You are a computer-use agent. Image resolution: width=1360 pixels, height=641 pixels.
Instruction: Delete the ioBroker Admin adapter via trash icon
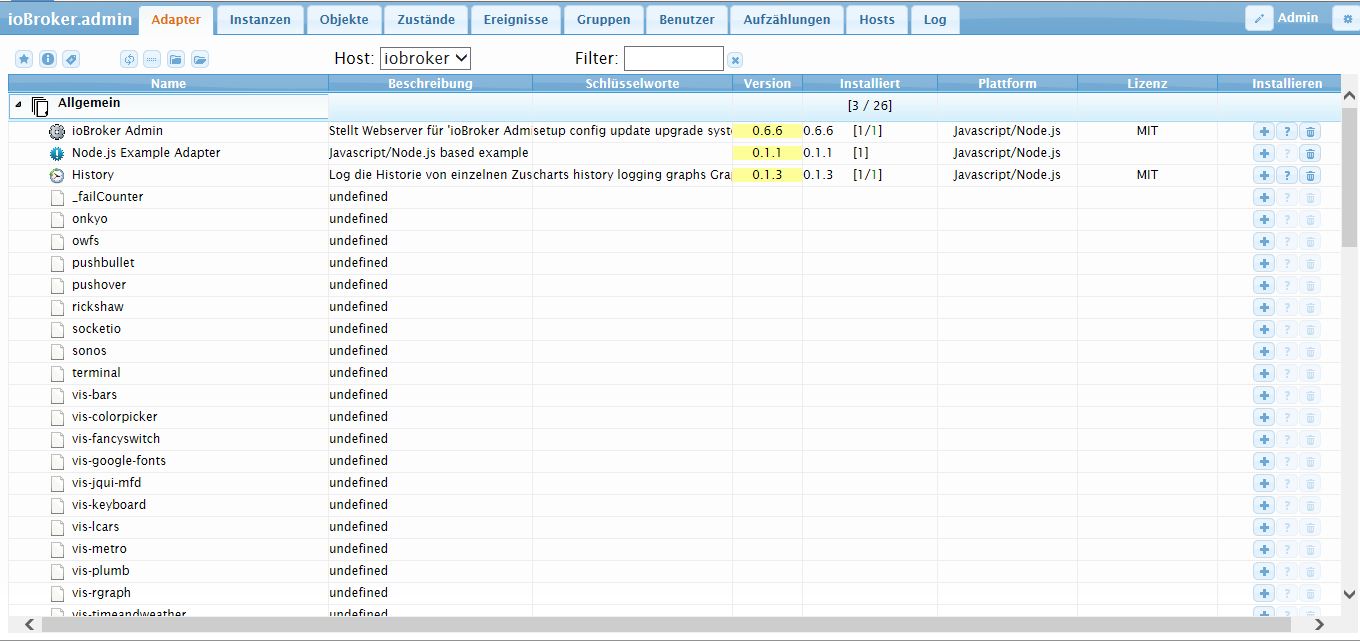click(x=1311, y=131)
